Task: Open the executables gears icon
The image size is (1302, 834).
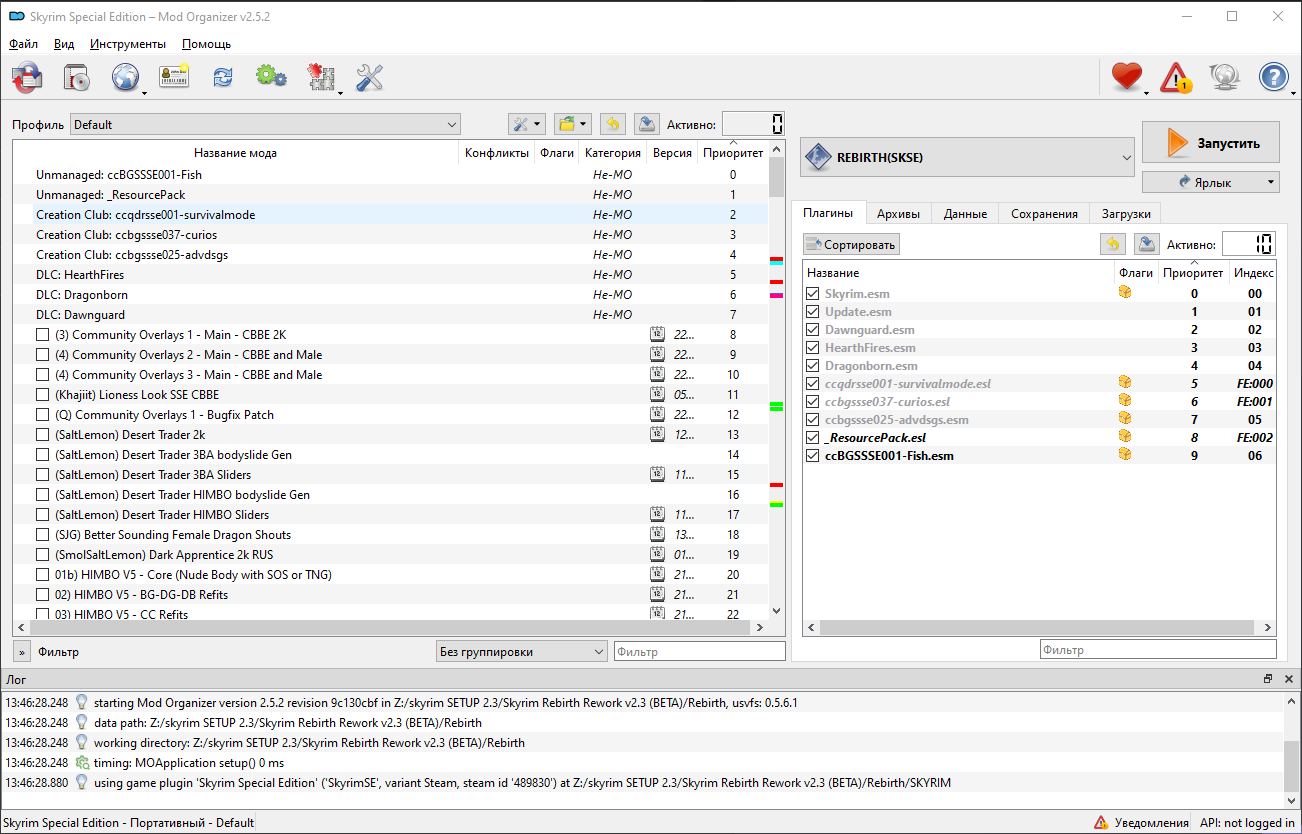Action: pyautogui.click(x=271, y=77)
